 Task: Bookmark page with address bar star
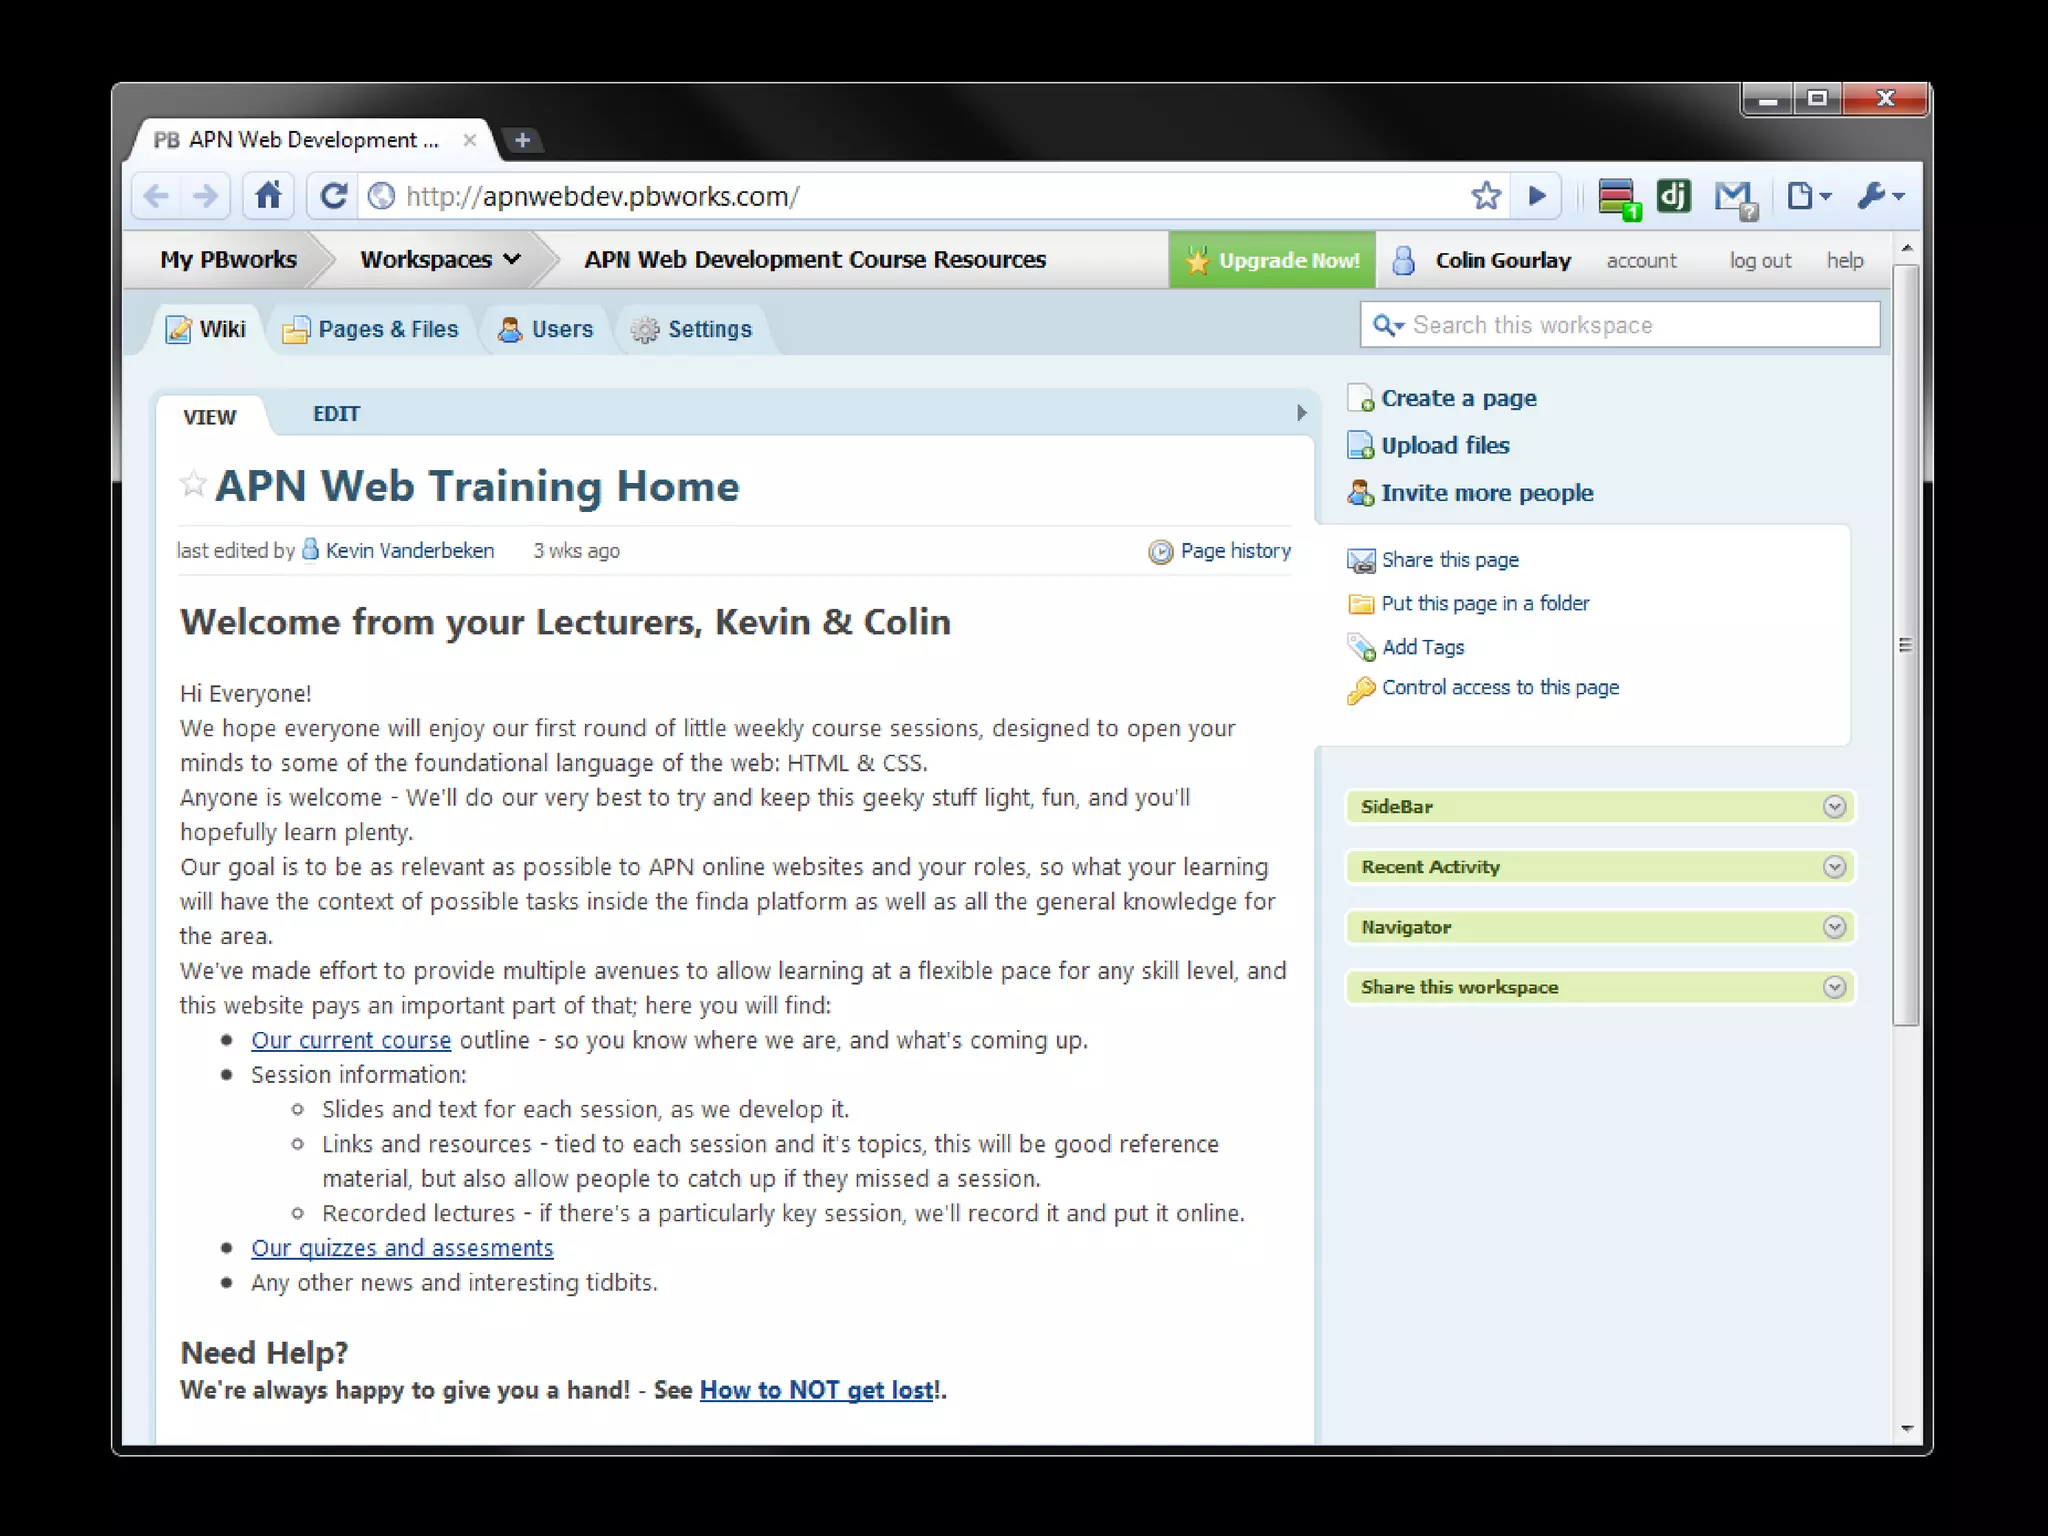tap(1486, 195)
